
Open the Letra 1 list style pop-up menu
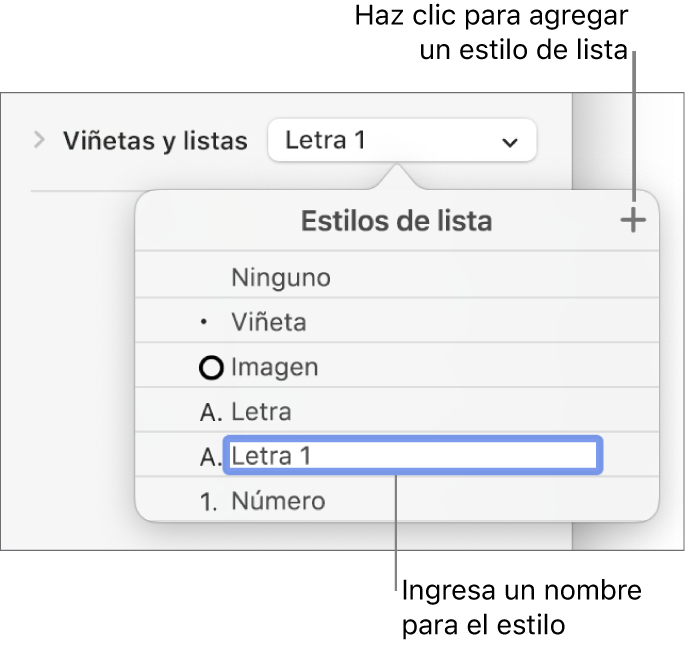(x=400, y=141)
